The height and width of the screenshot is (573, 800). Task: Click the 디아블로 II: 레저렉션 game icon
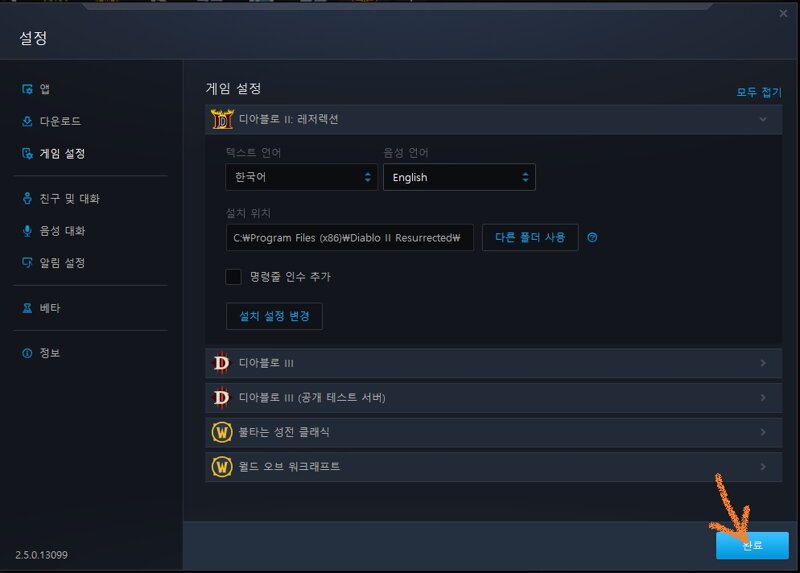(x=222, y=119)
